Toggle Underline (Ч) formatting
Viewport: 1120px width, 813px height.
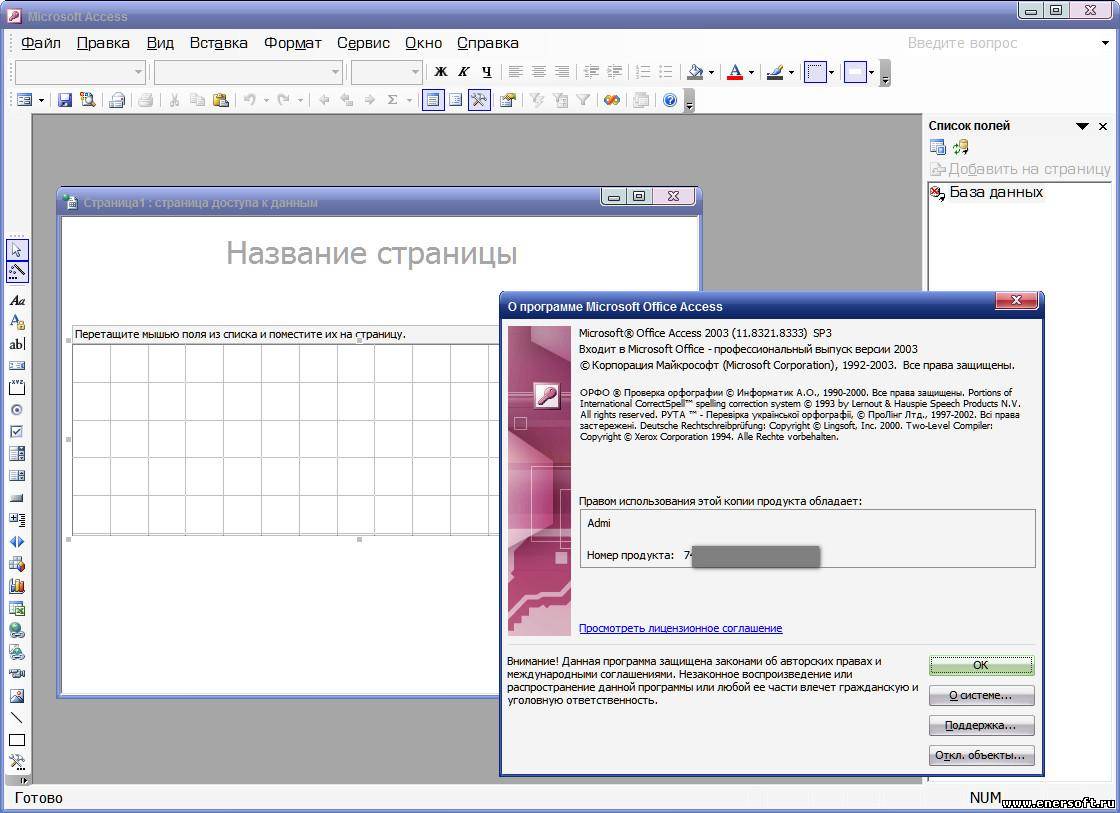coord(486,71)
